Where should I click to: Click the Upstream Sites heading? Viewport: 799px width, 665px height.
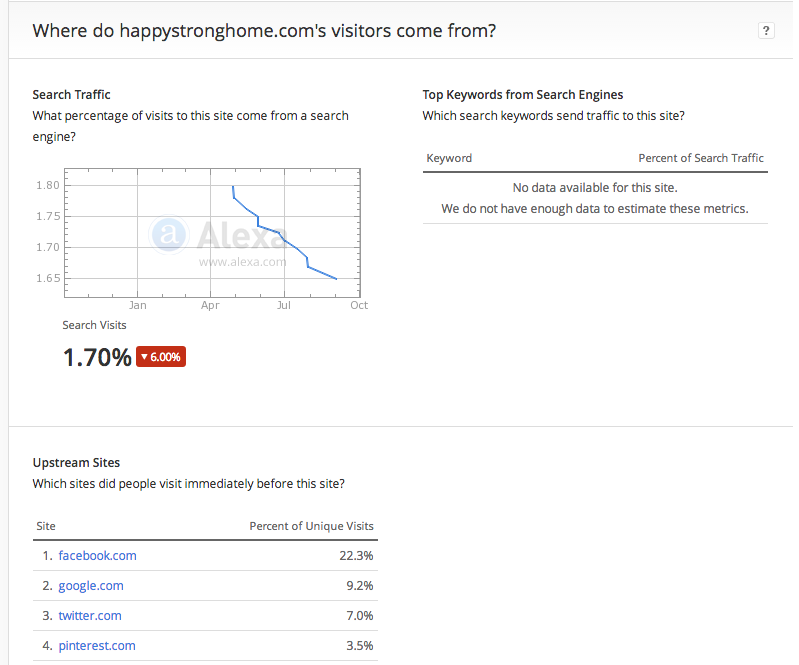click(76, 463)
